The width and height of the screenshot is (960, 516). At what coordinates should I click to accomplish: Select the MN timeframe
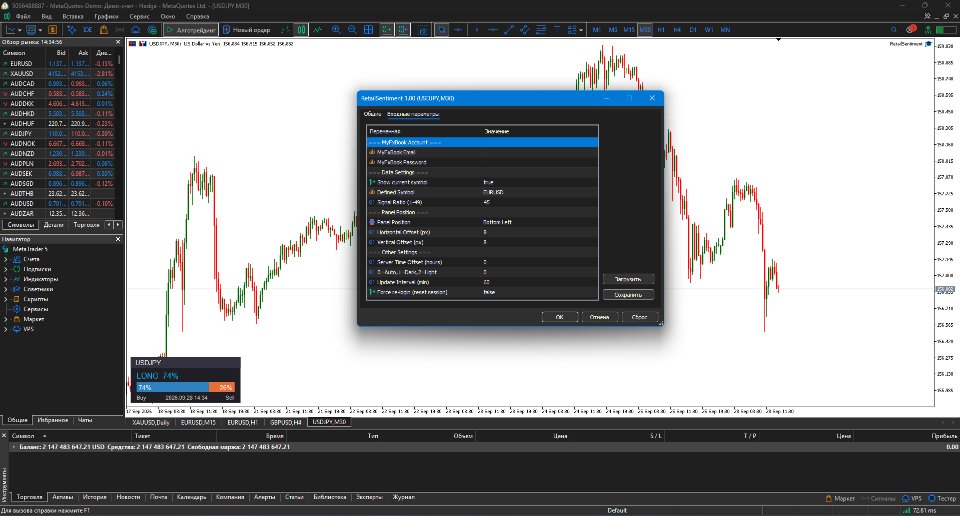click(725, 29)
